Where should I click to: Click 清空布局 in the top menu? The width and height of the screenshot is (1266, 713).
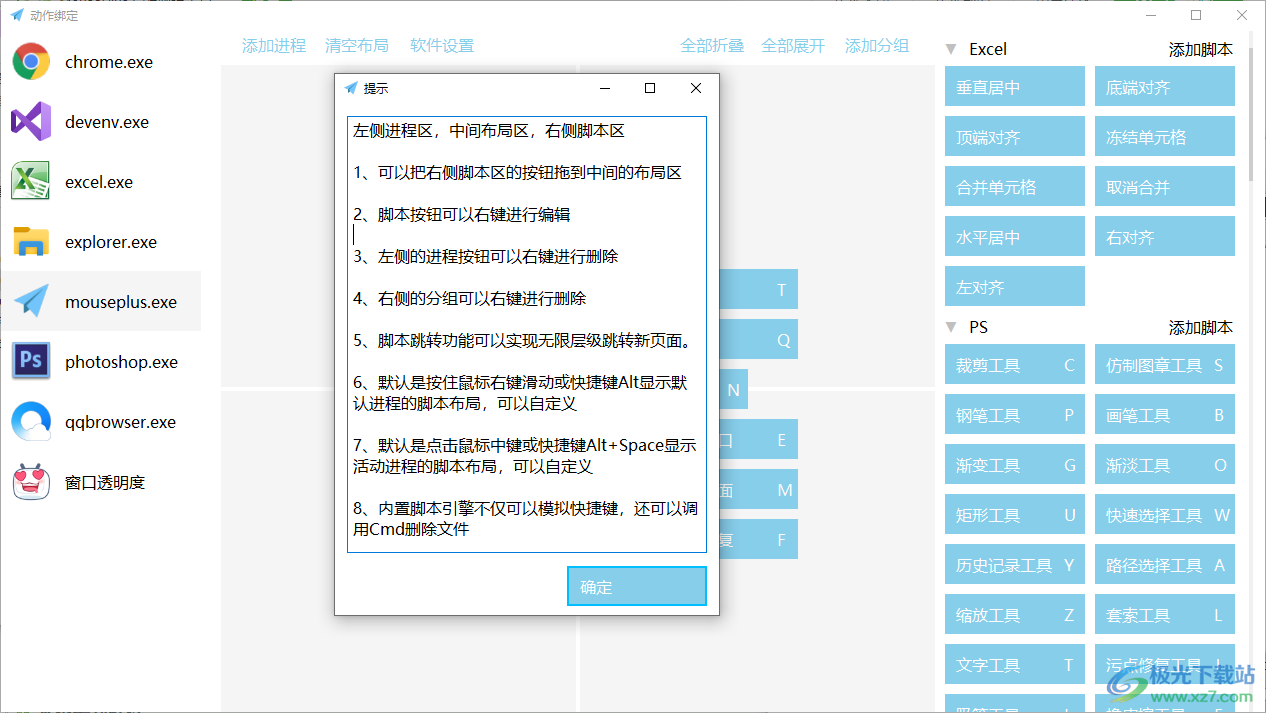pos(357,46)
